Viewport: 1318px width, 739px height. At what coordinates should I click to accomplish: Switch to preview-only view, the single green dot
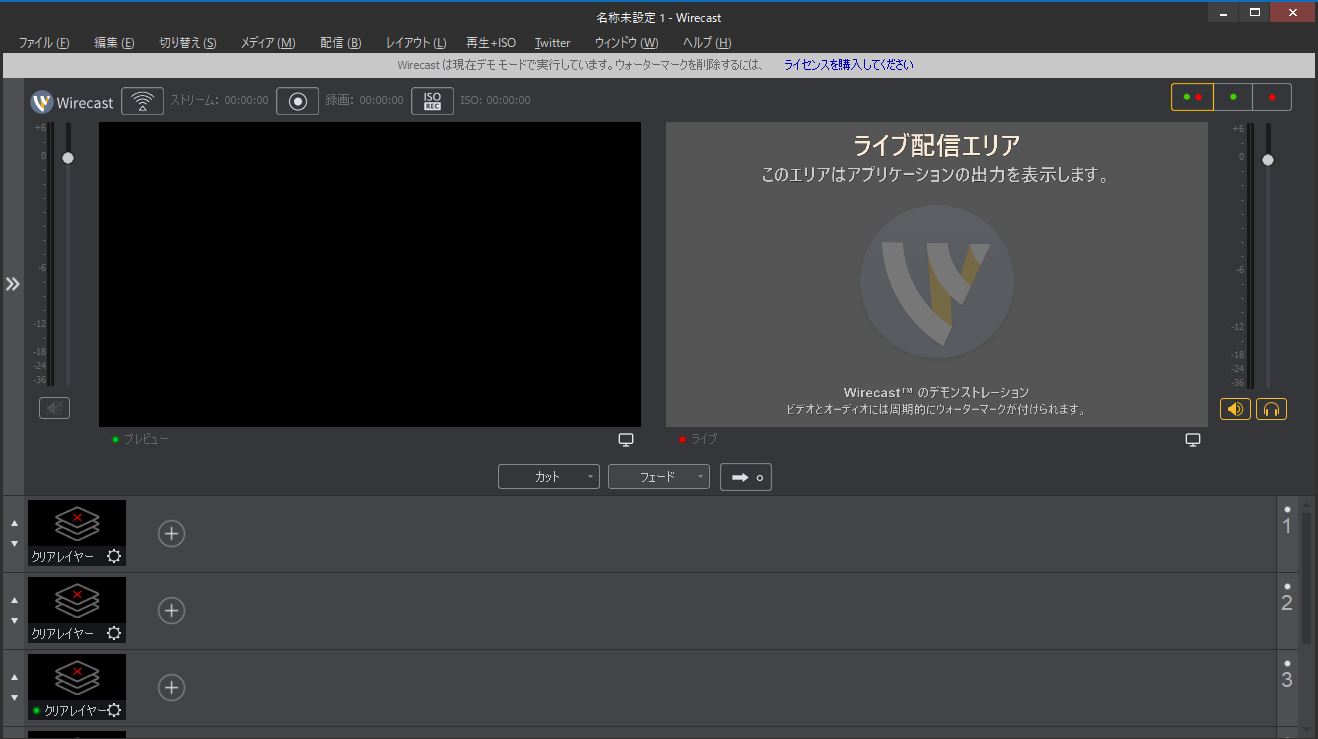tap(1232, 97)
